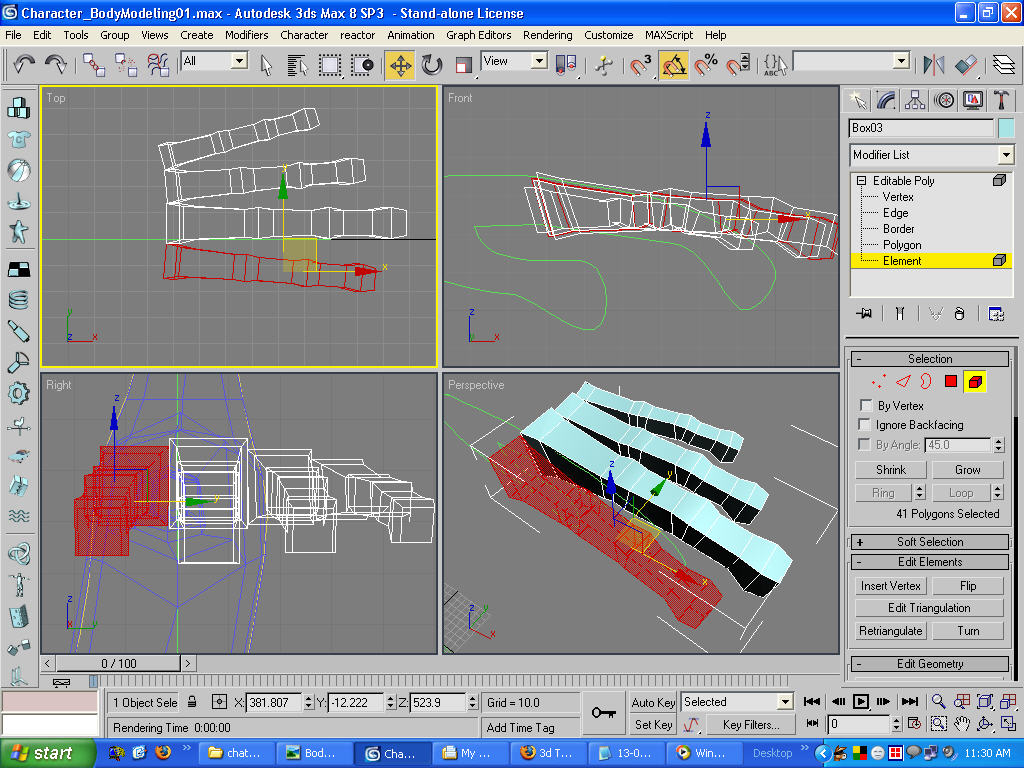Click the Grow button
Image resolution: width=1024 pixels, height=768 pixels.
click(967, 470)
